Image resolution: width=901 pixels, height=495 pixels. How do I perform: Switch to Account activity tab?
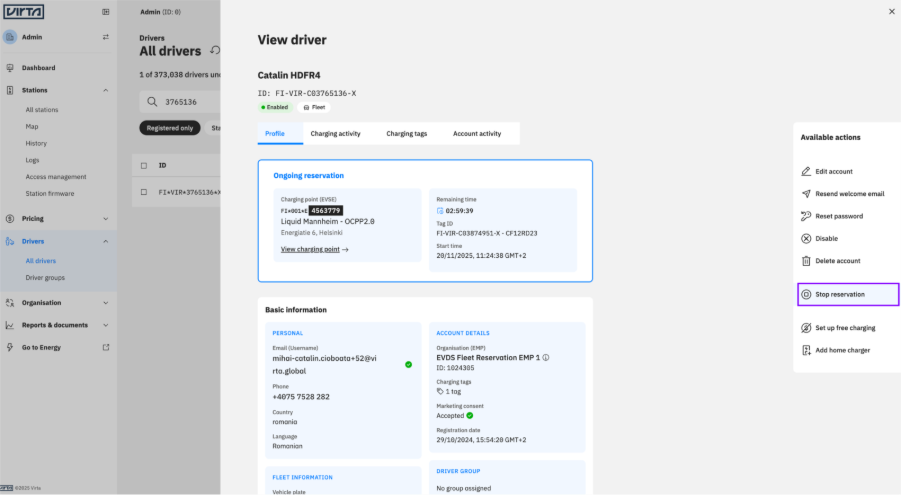477,133
